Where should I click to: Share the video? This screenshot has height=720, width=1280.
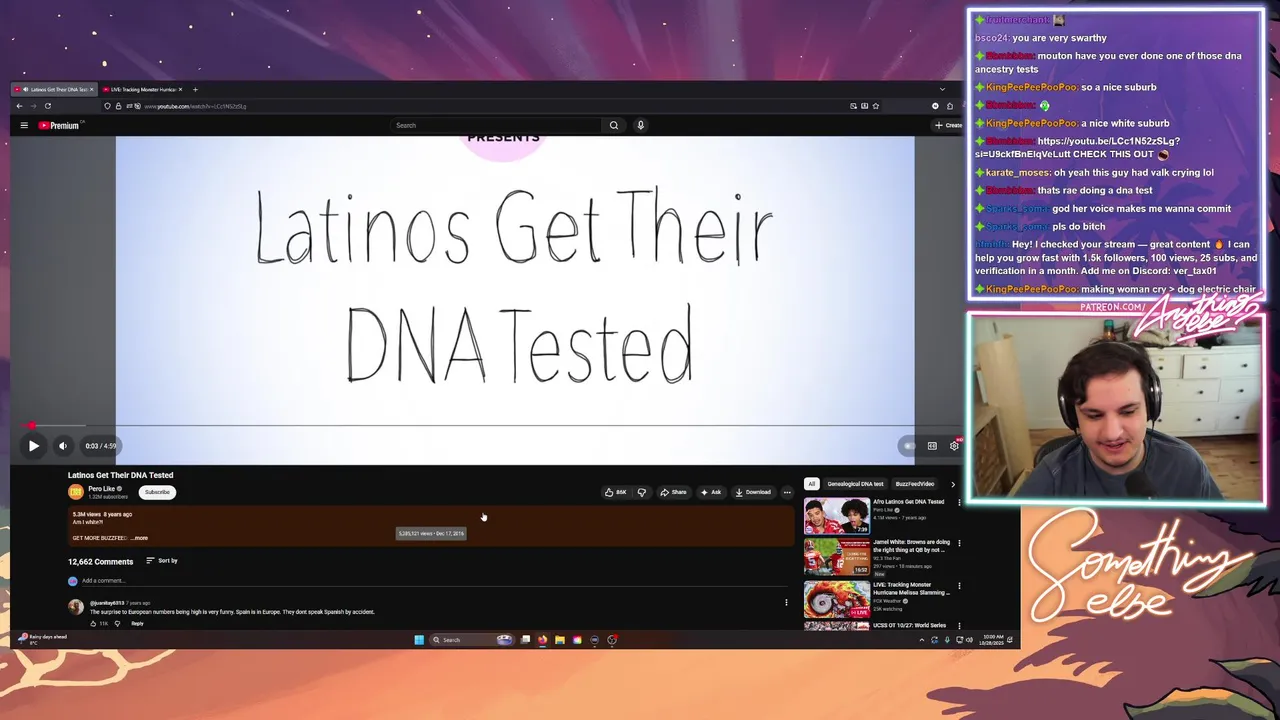coord(673,492)
